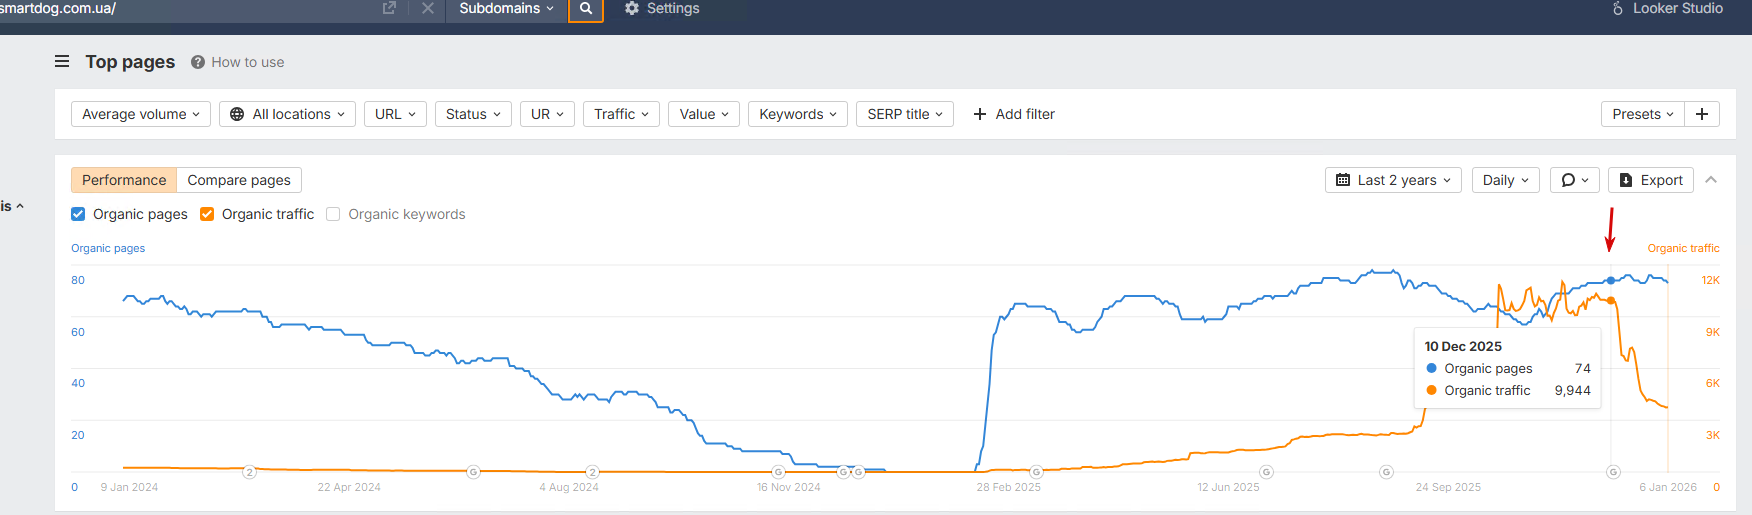Click the external link icon in URL bar
The width and height of the screenshot is (1752, 515).
389,8
